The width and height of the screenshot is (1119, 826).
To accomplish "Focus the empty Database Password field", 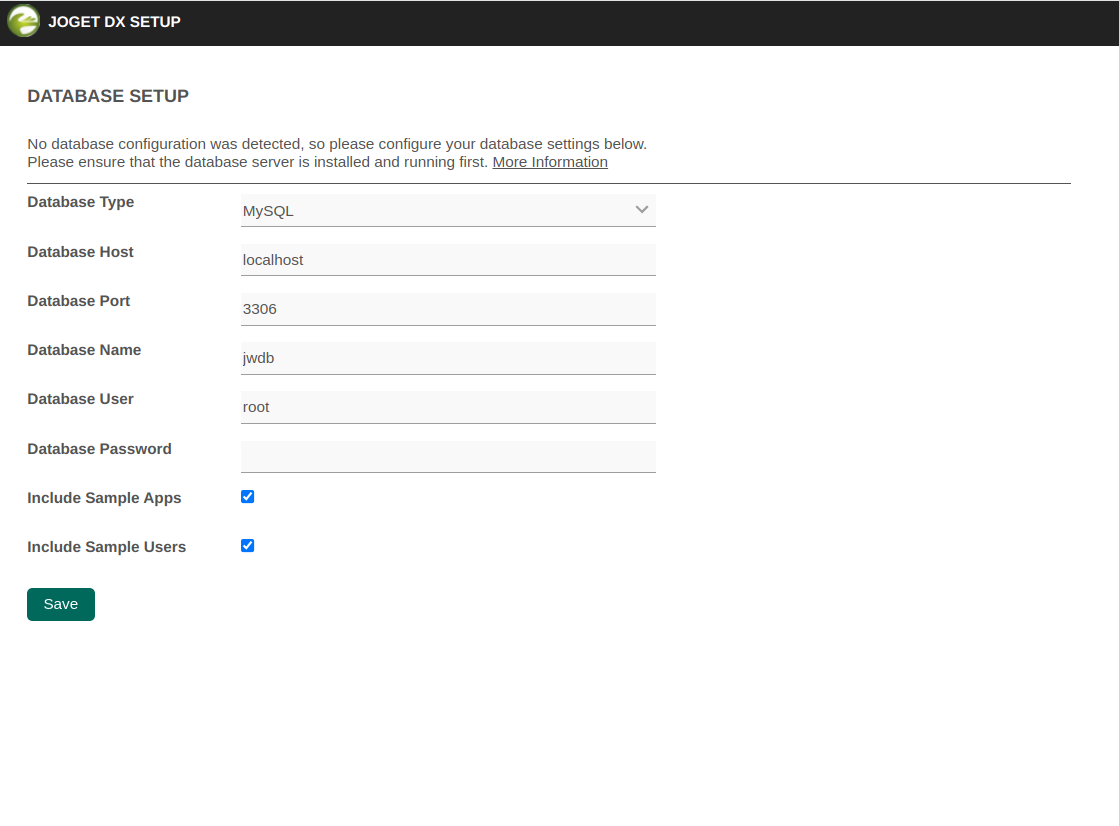I will pyautogui.click(x=448, y=456).
